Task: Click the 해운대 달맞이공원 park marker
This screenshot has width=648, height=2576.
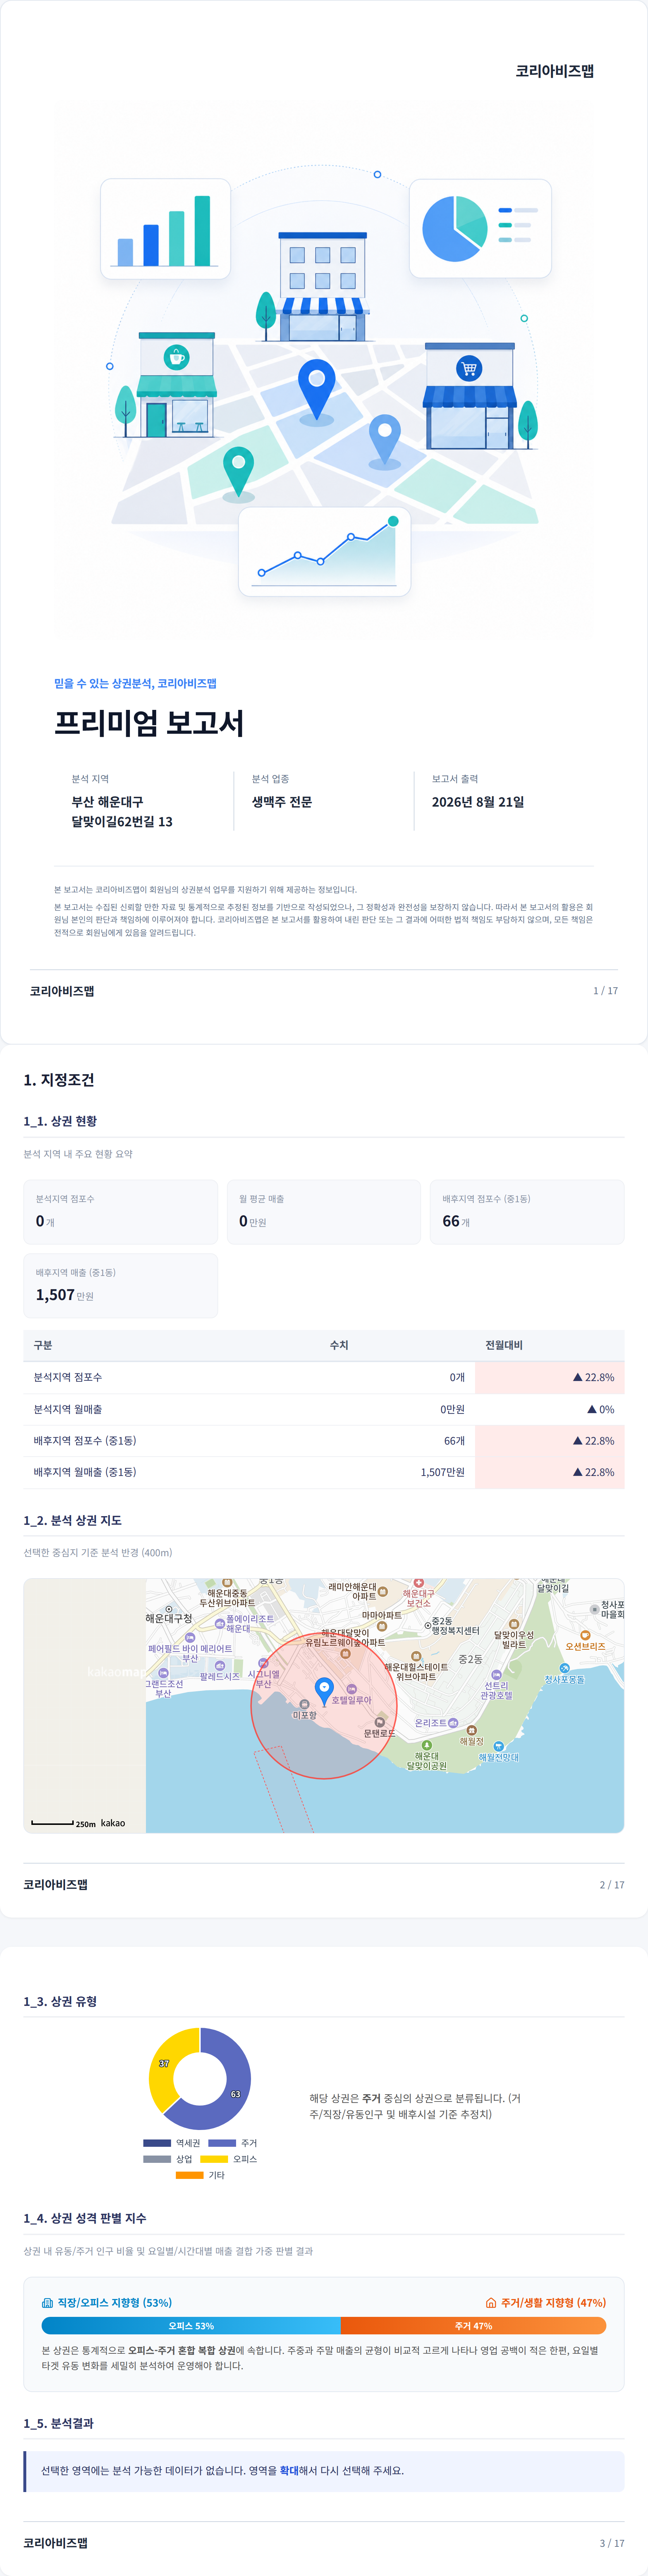Action: [427, 1745]
